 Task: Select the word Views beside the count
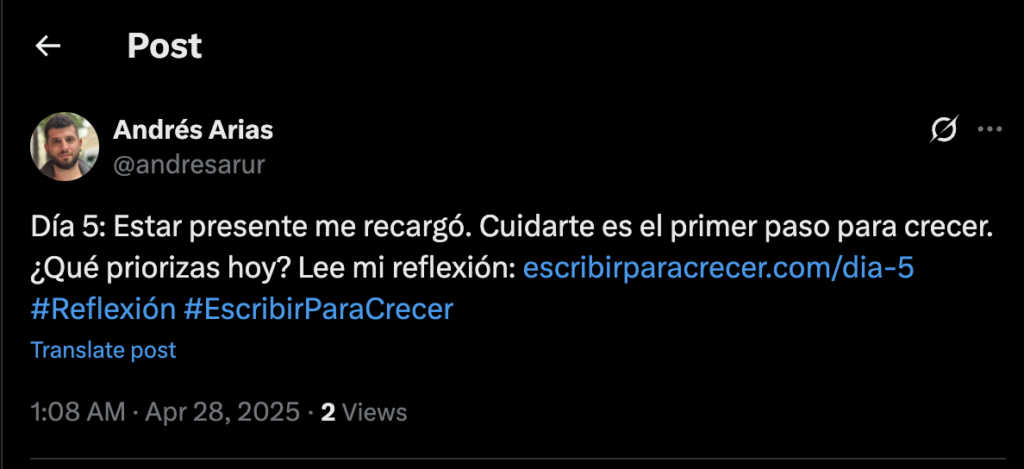click(375, 412)
